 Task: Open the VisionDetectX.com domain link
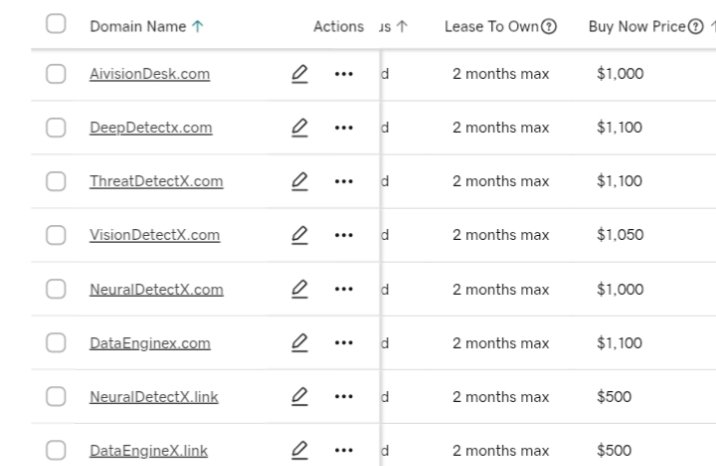click(155, 236)
